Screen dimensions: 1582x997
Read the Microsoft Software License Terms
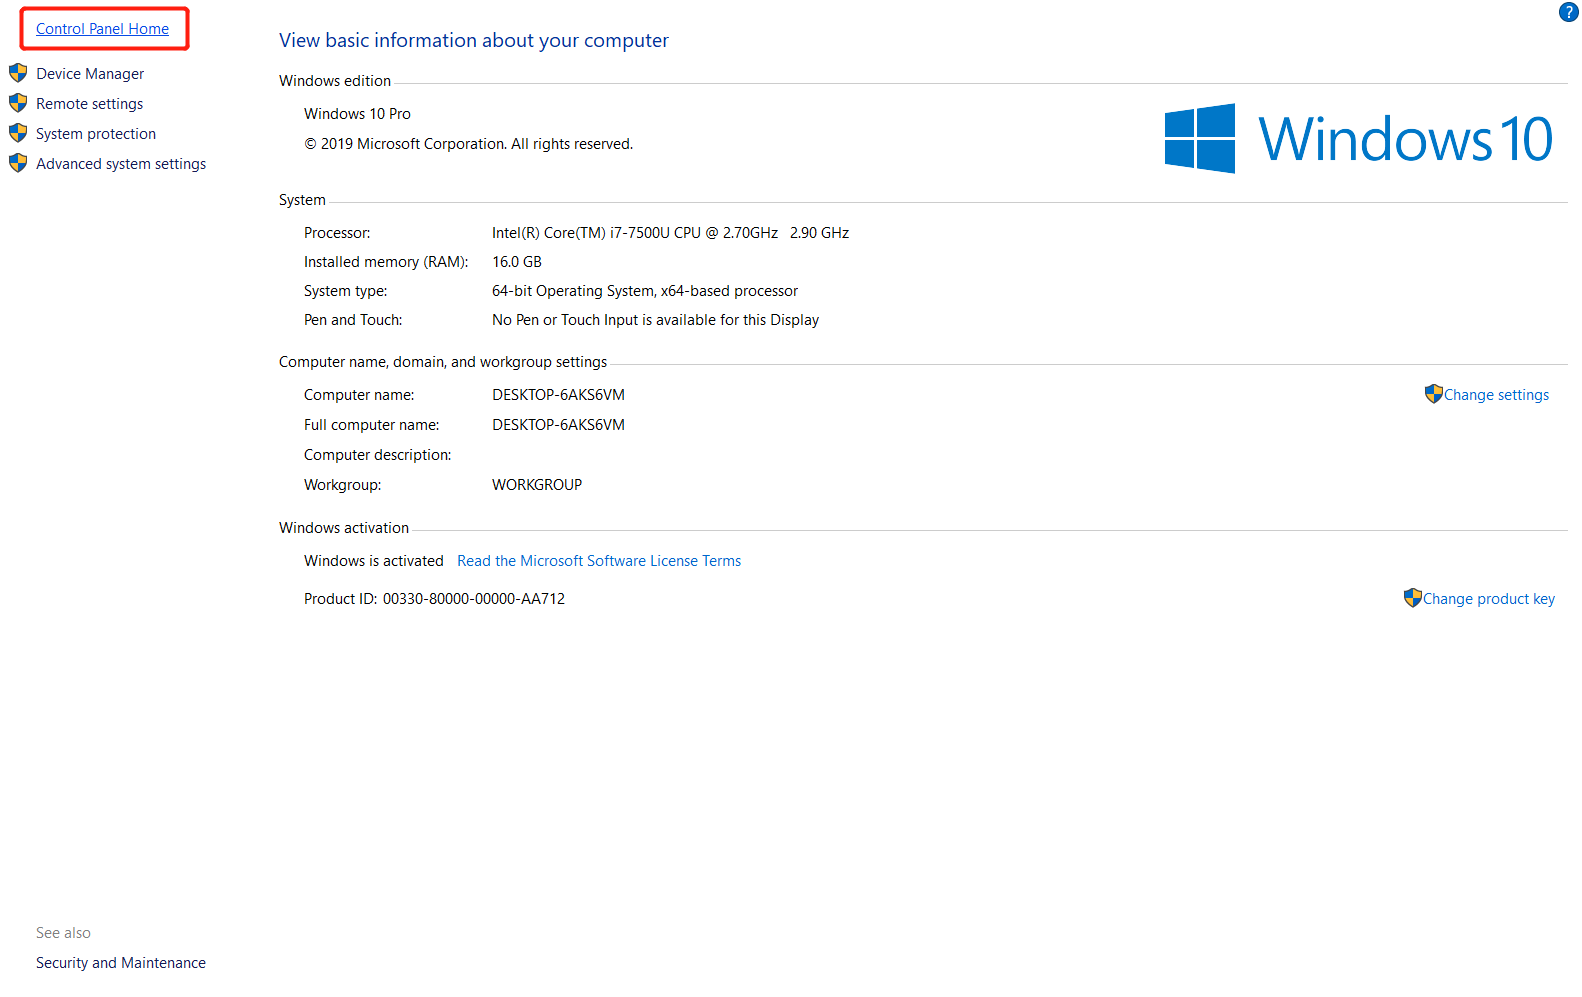[x=599, y=561]
